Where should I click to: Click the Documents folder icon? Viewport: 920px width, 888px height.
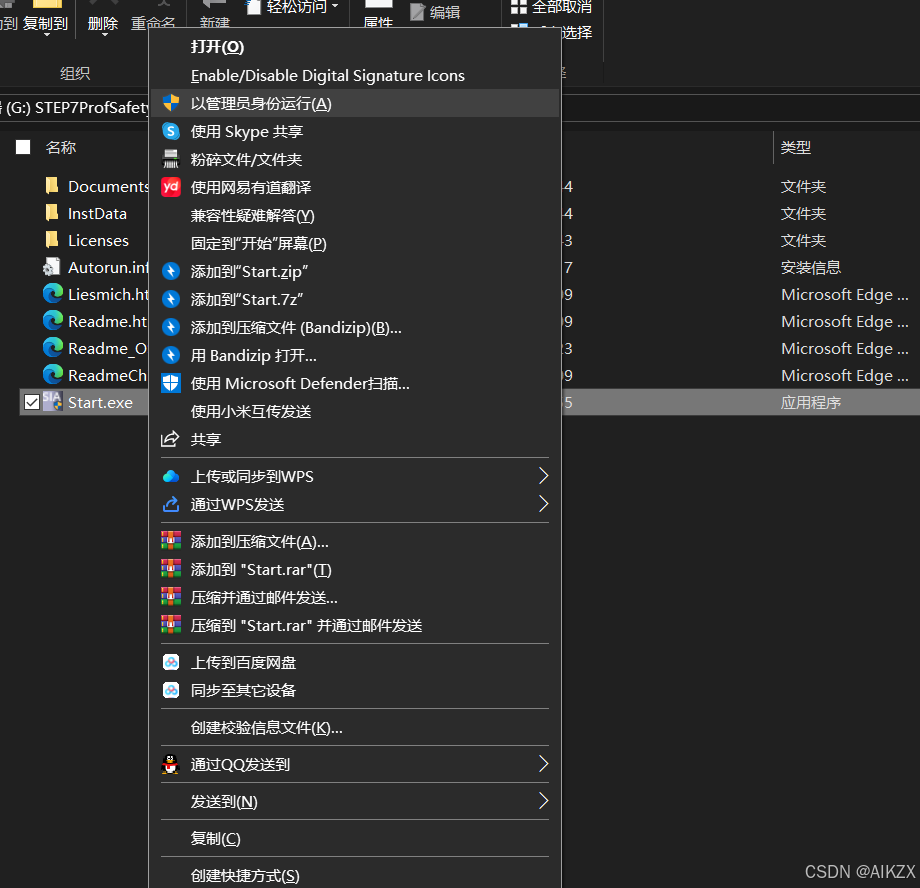52,186
